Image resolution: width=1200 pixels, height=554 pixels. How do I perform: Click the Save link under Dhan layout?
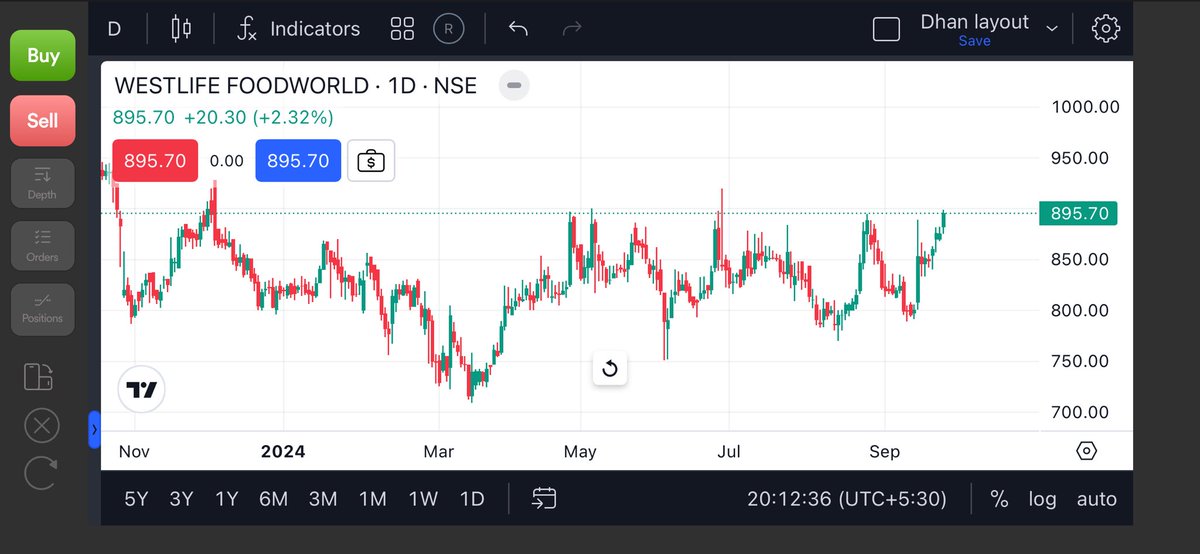coord(974,41)
